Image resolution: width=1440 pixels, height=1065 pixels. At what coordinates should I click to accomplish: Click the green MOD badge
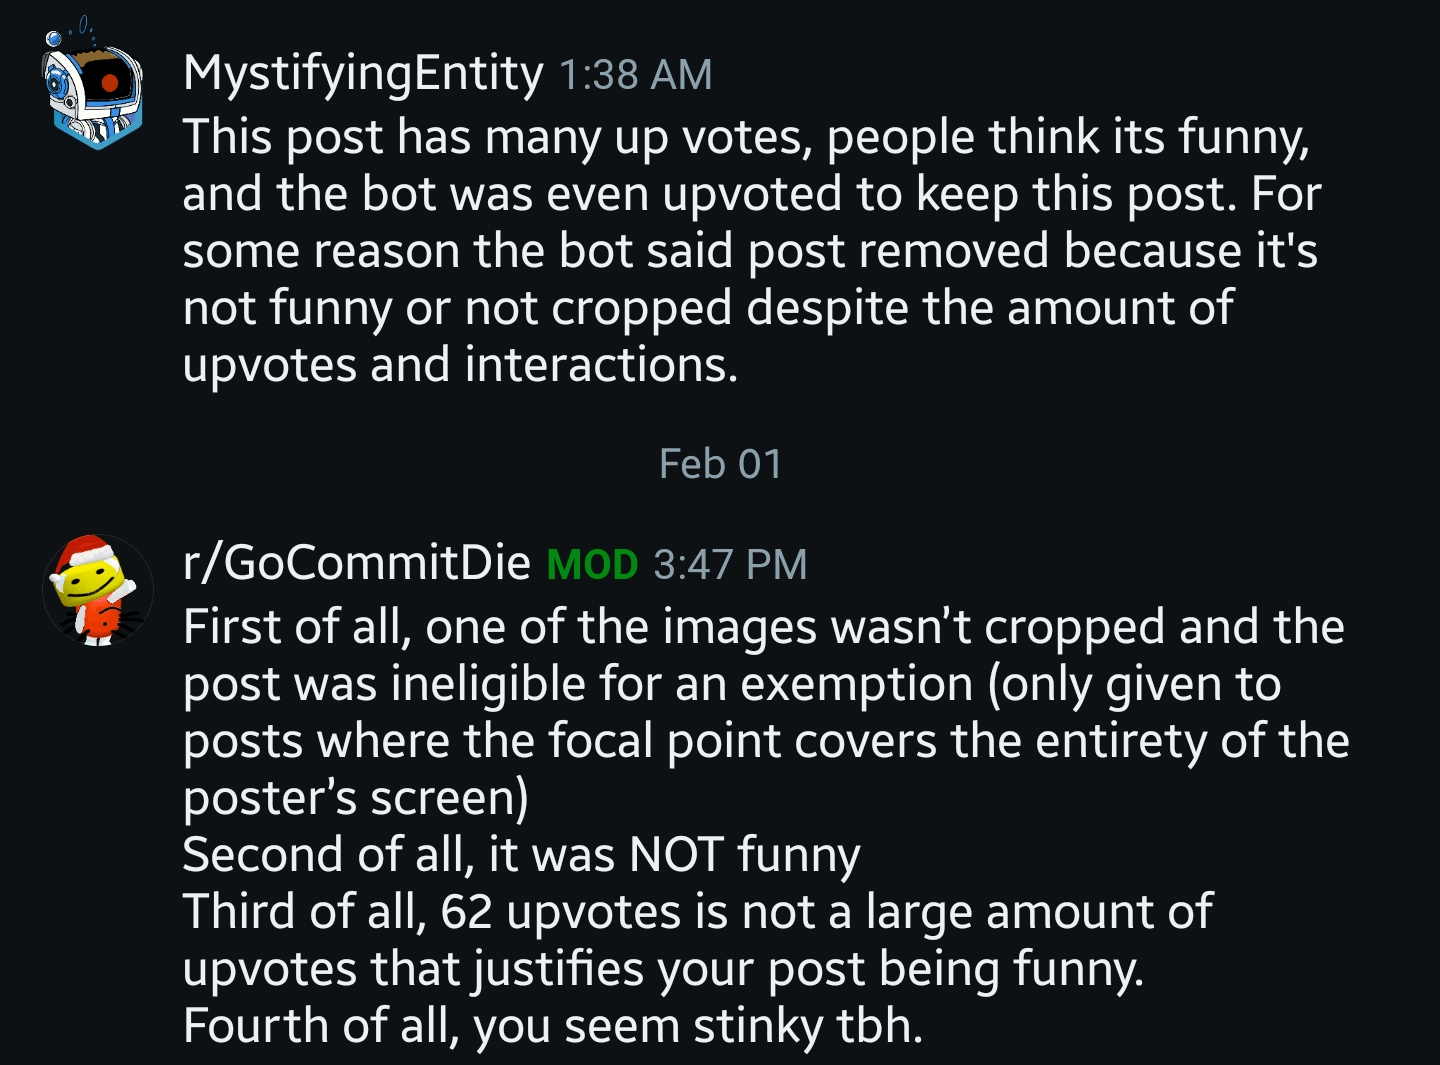tap(592, 565)
